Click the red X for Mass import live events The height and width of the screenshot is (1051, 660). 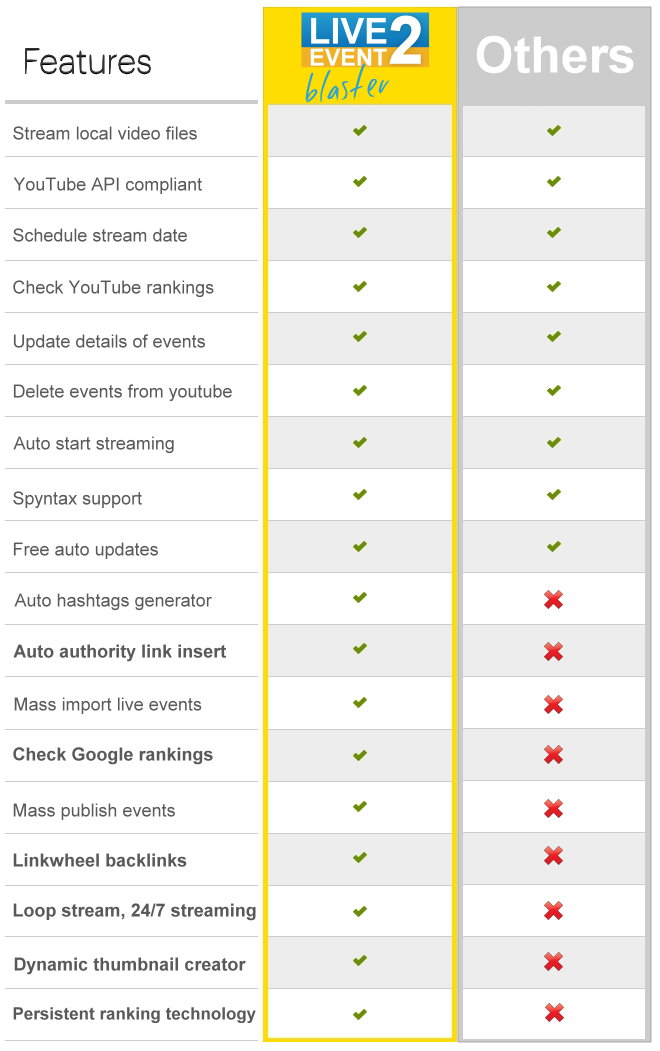(x=553, y=704)
